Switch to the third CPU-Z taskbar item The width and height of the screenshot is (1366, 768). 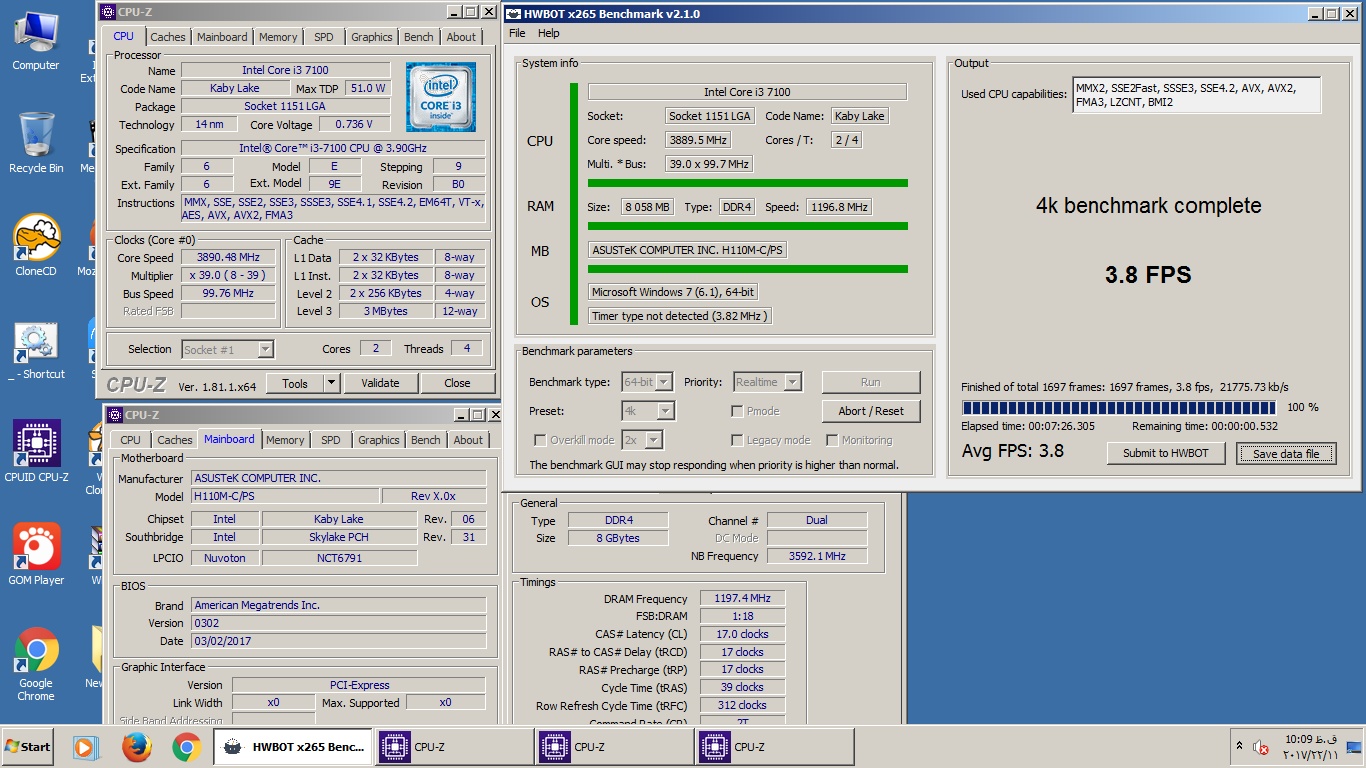click(x=774, y=747)
